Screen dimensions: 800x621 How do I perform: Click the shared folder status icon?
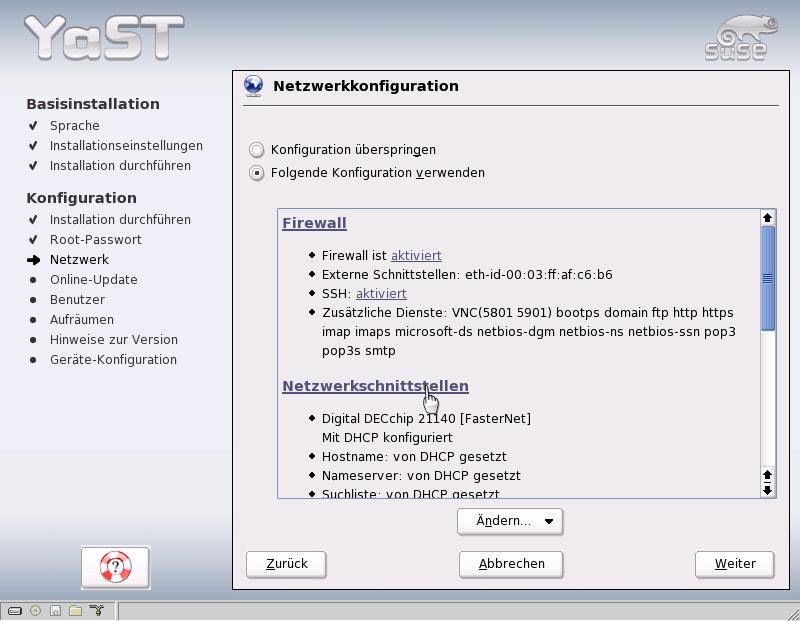coord(76,610)
